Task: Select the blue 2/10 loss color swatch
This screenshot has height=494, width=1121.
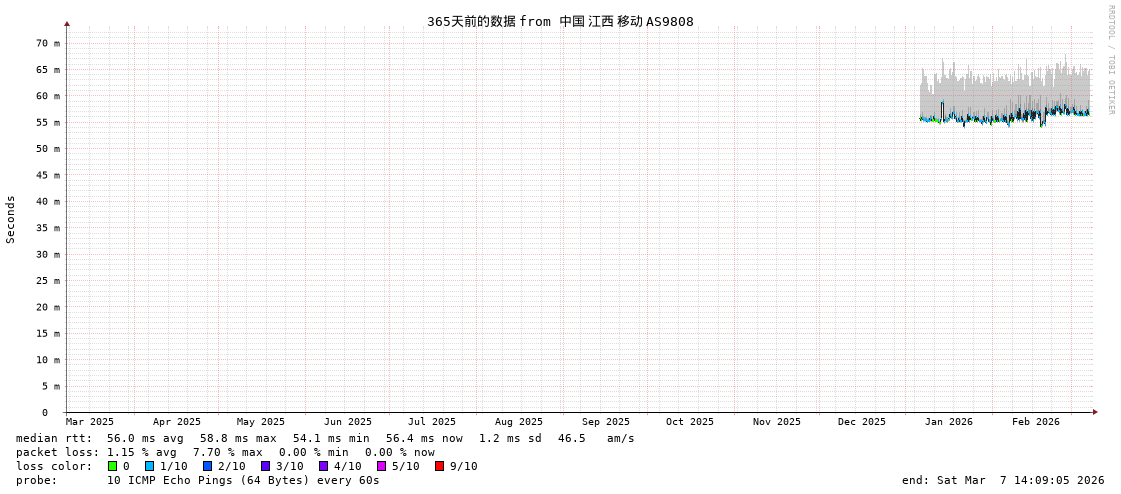Action: [208, 466]
